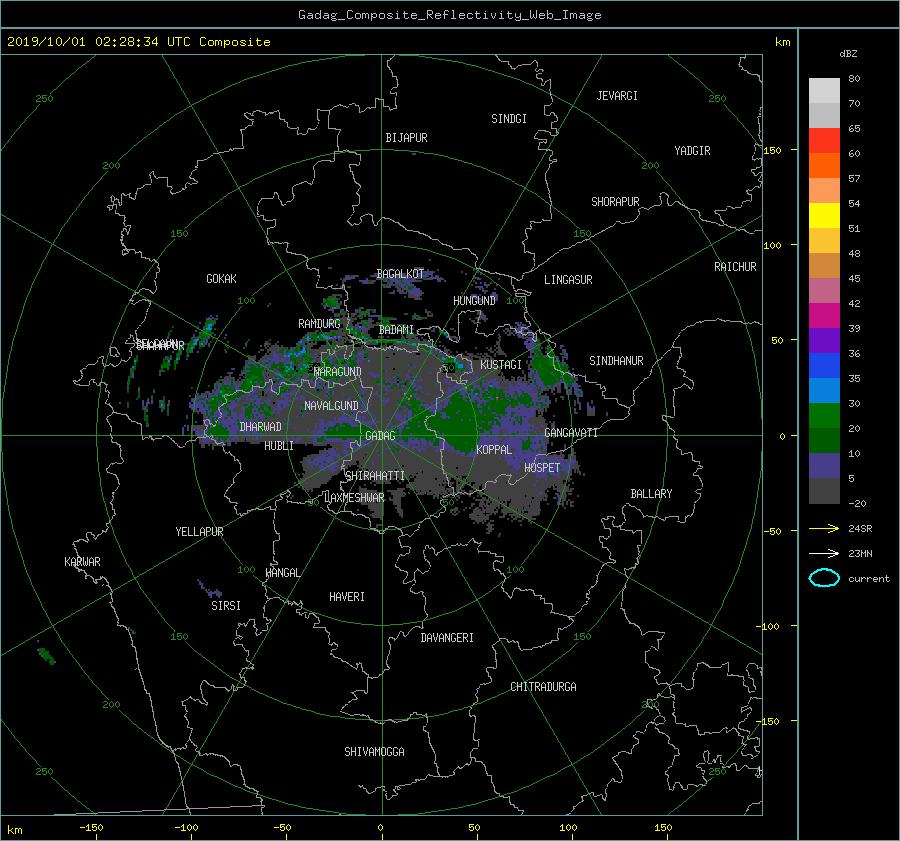The image size is (900, 841).
Task: Click the KARWAR coastal label
Action: pyautogui.click(x=82, y=562)
